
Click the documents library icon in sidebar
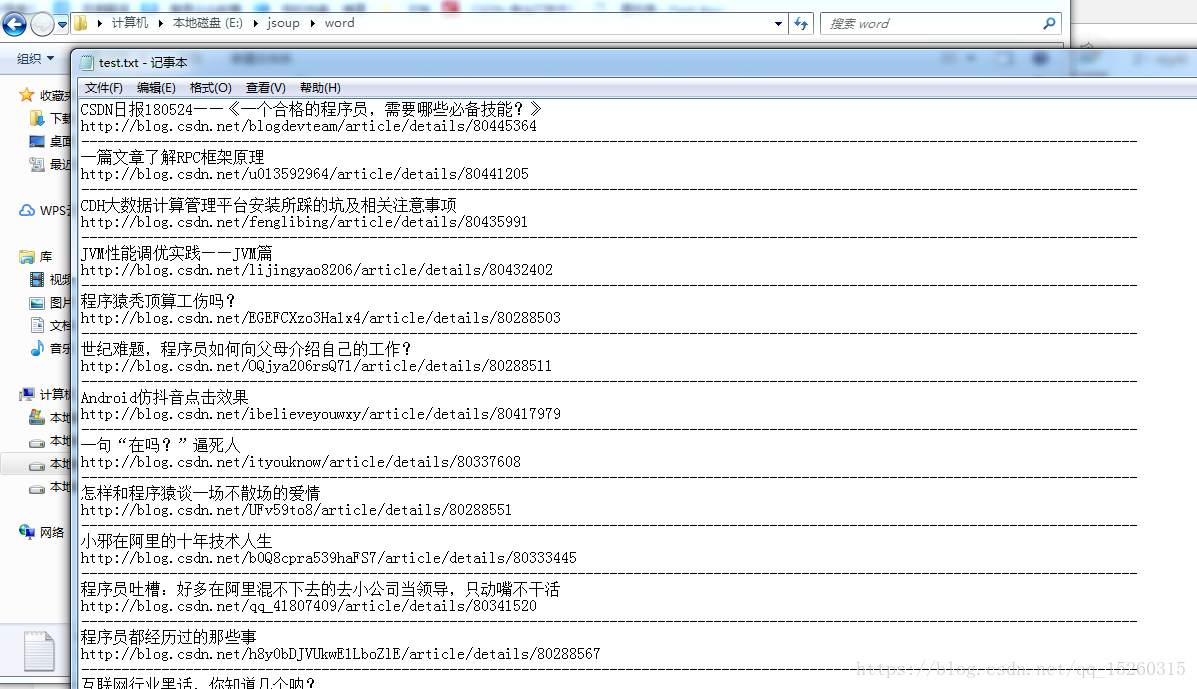(x=37, y=326)
